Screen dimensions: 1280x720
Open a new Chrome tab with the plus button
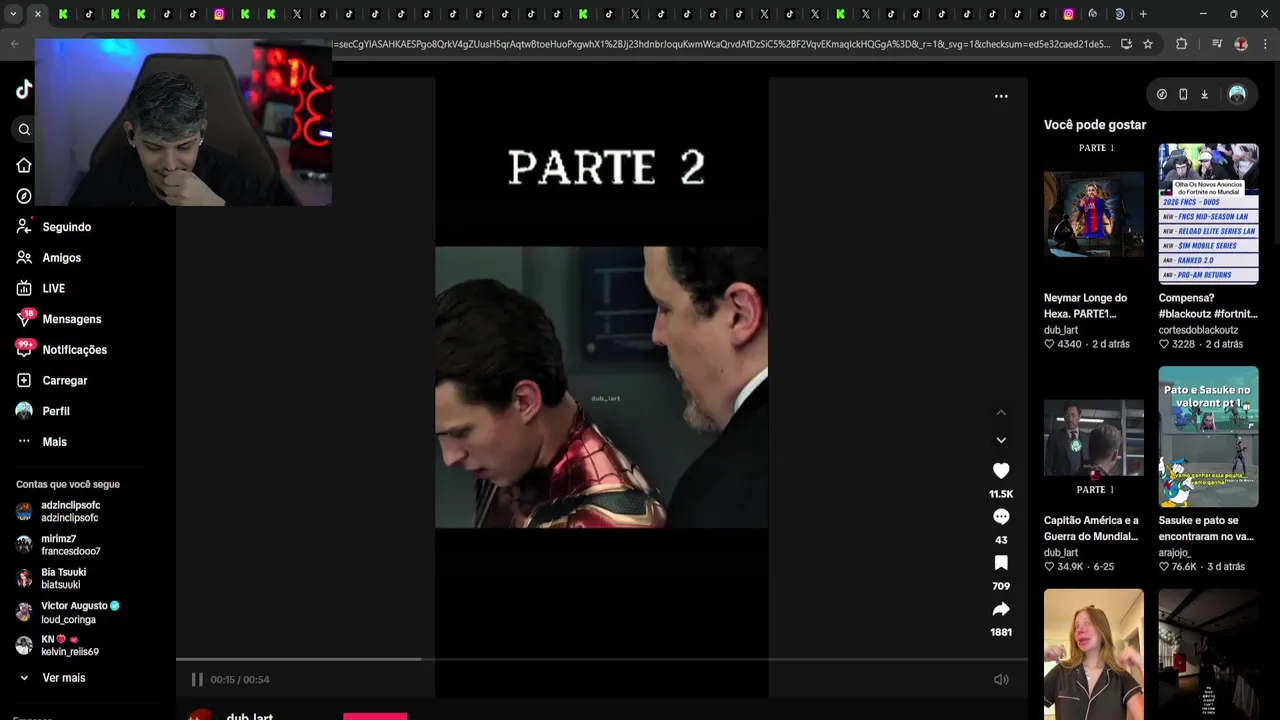pos(1143,14)
